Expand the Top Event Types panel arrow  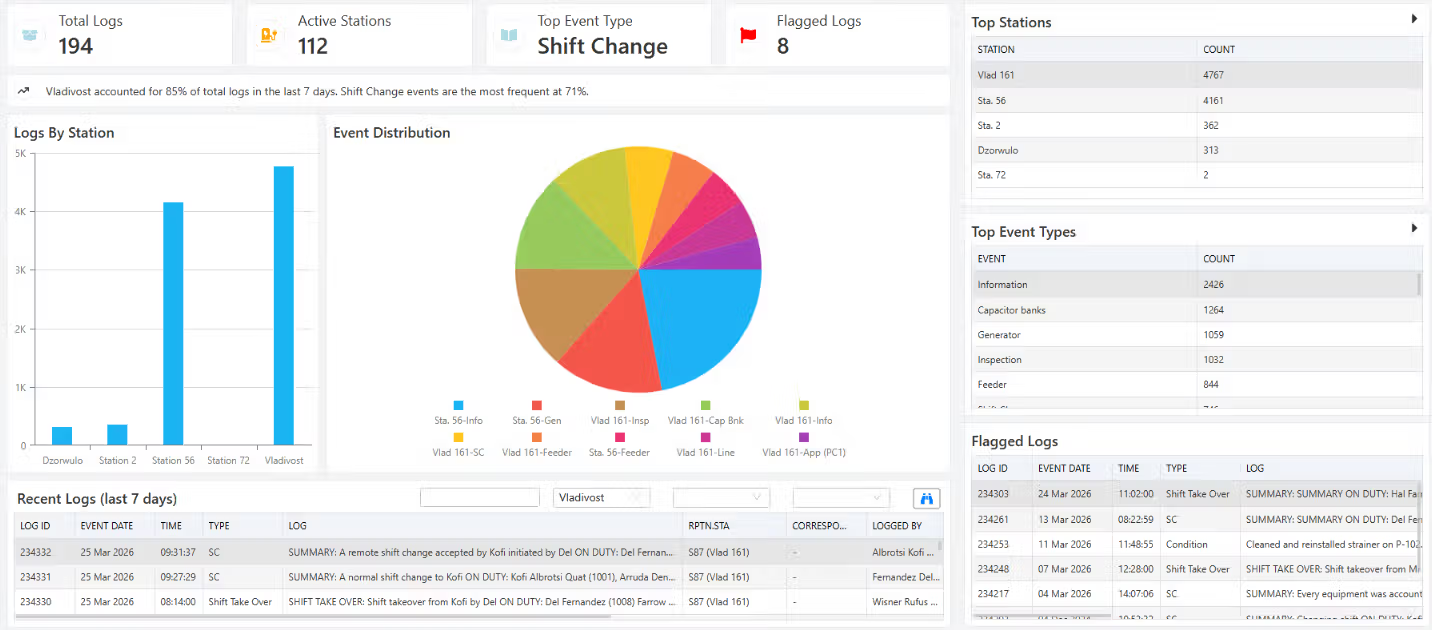(1414, 228)
